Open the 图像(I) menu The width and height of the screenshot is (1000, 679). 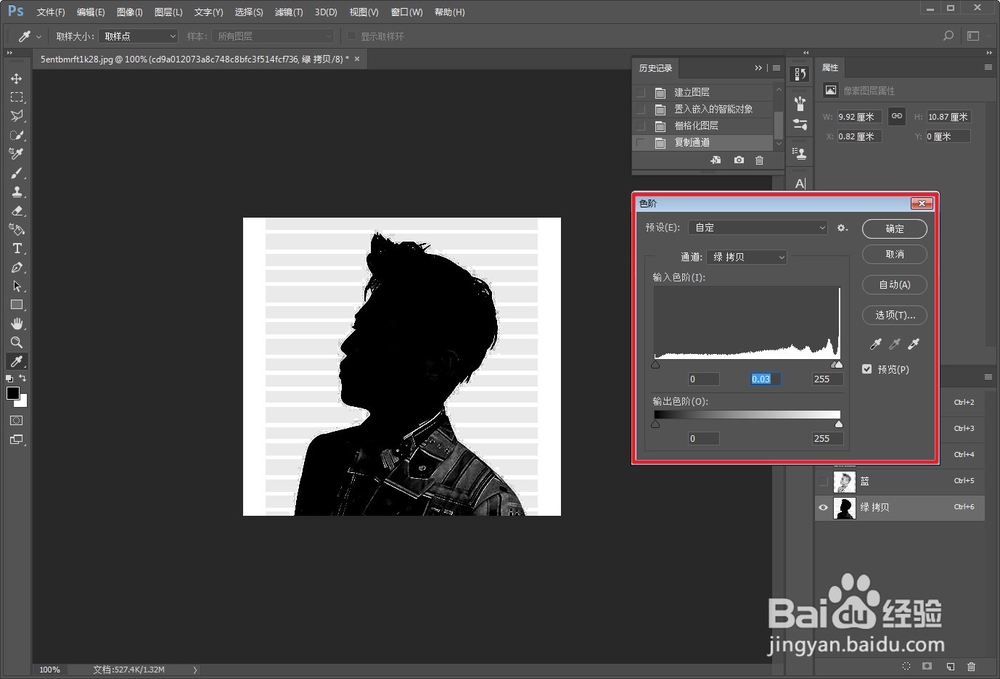(129, 12)
